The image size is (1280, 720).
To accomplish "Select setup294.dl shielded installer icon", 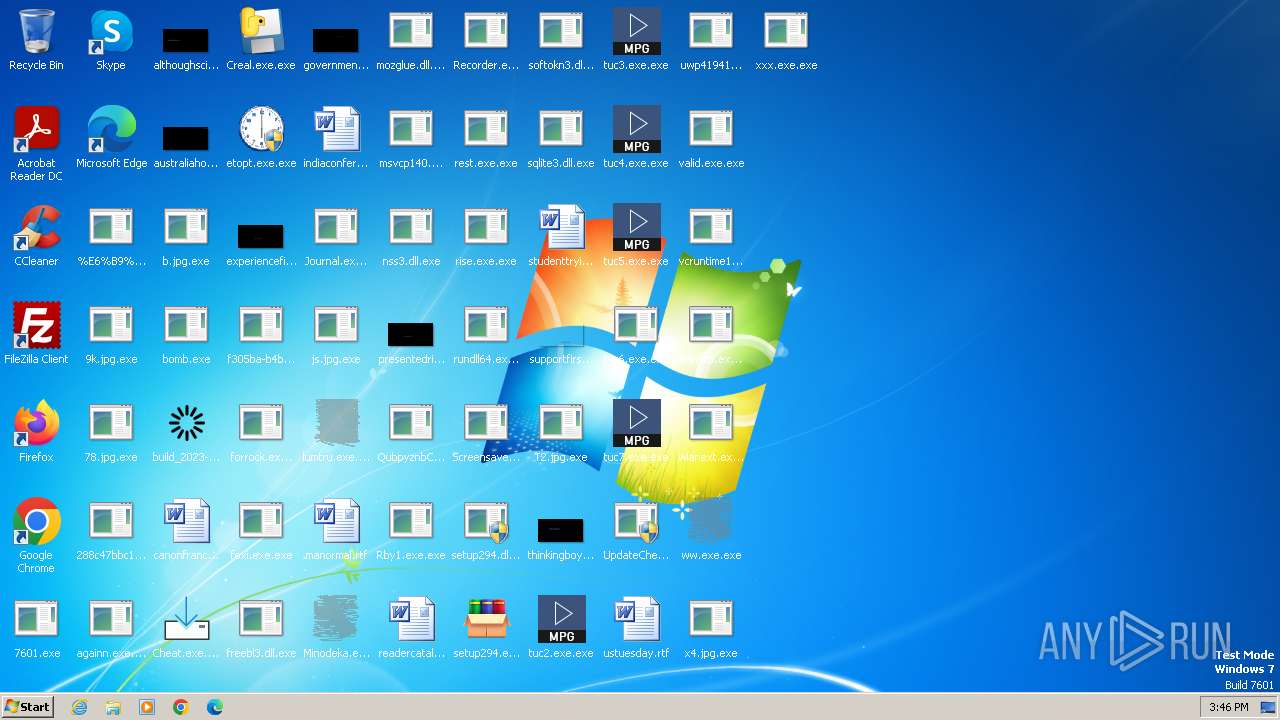I will [486, 522].
